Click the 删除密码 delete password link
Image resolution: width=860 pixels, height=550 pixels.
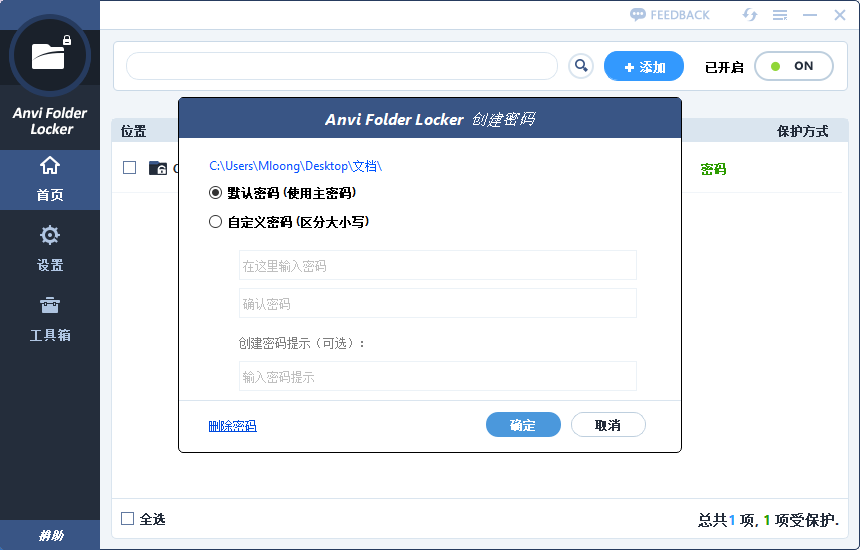click(233, 426)
